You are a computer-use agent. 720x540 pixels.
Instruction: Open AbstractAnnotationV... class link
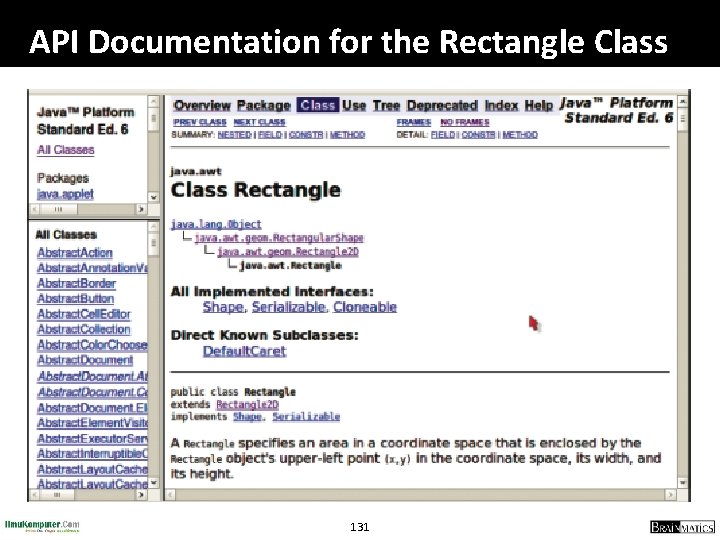point(92,268)
